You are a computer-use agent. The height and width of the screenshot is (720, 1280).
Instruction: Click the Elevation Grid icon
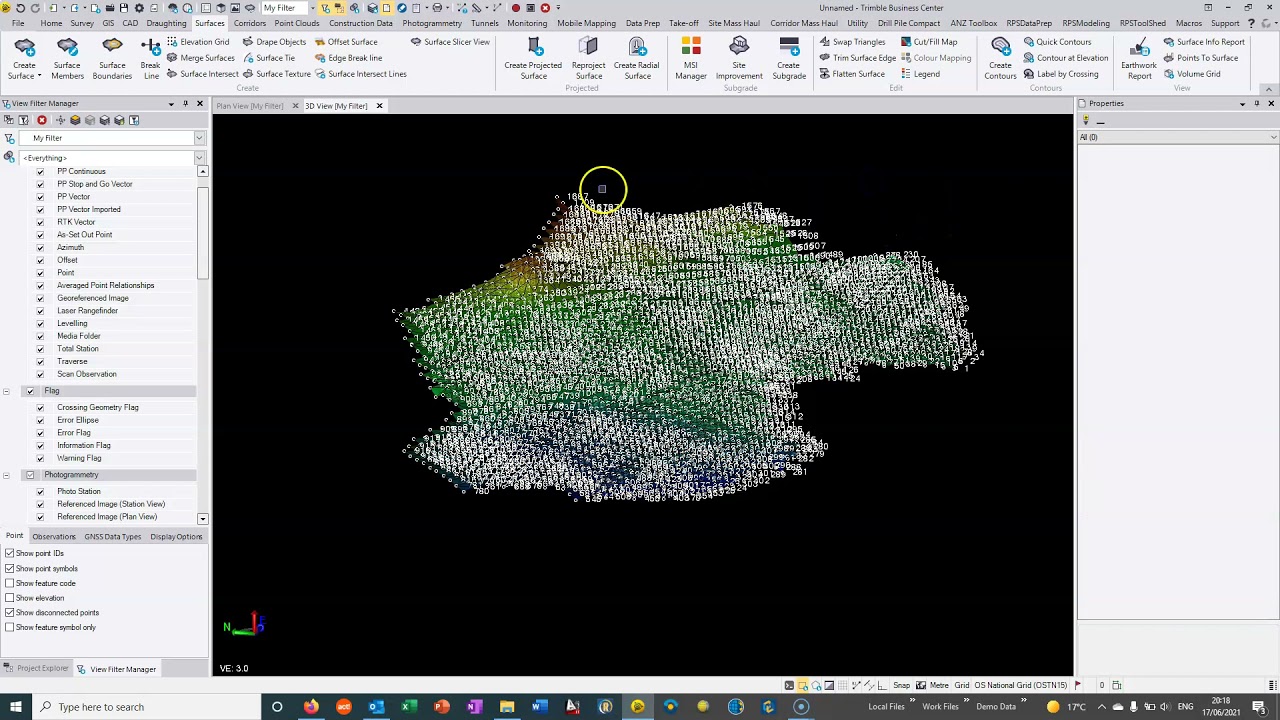click(172, 42)
